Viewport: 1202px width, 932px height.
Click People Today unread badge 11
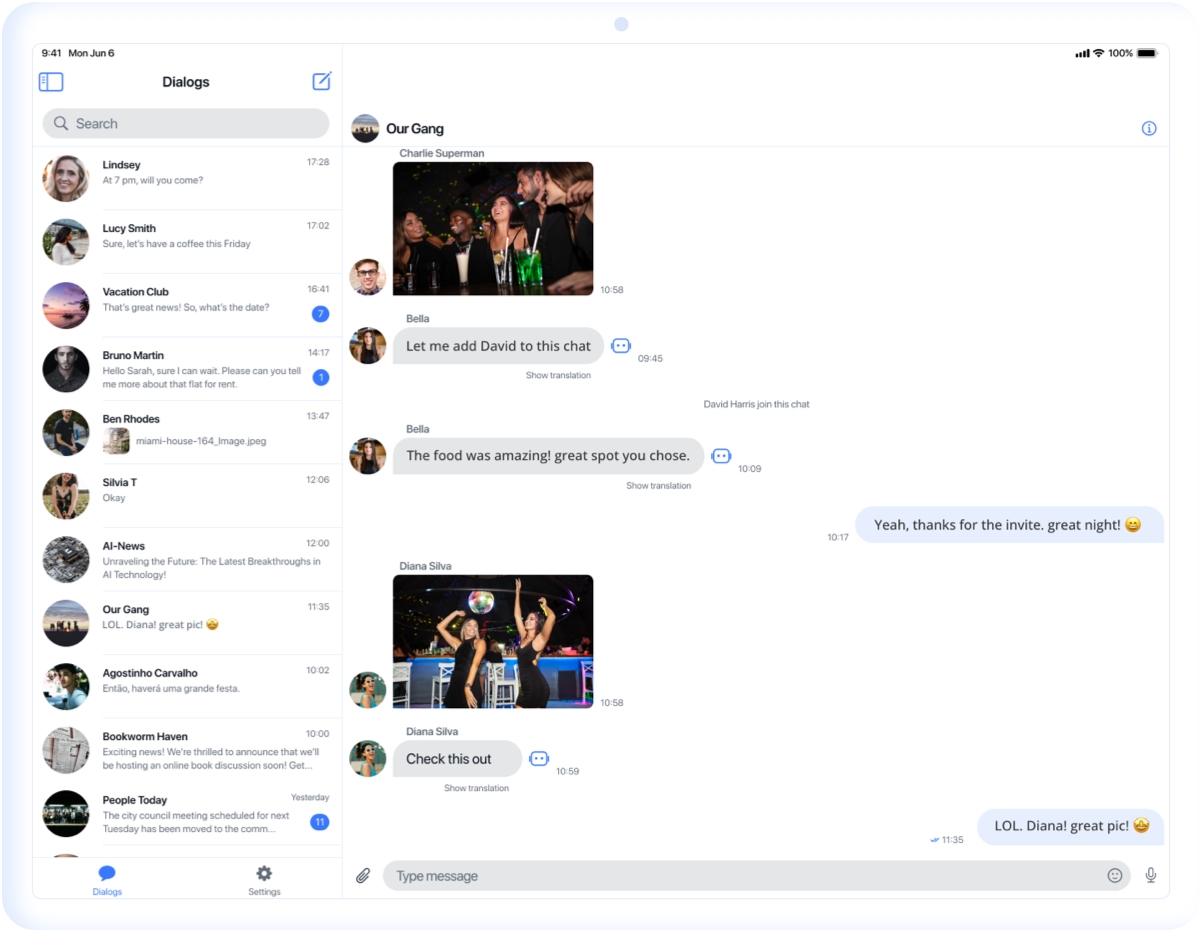[x=320, y=822]
